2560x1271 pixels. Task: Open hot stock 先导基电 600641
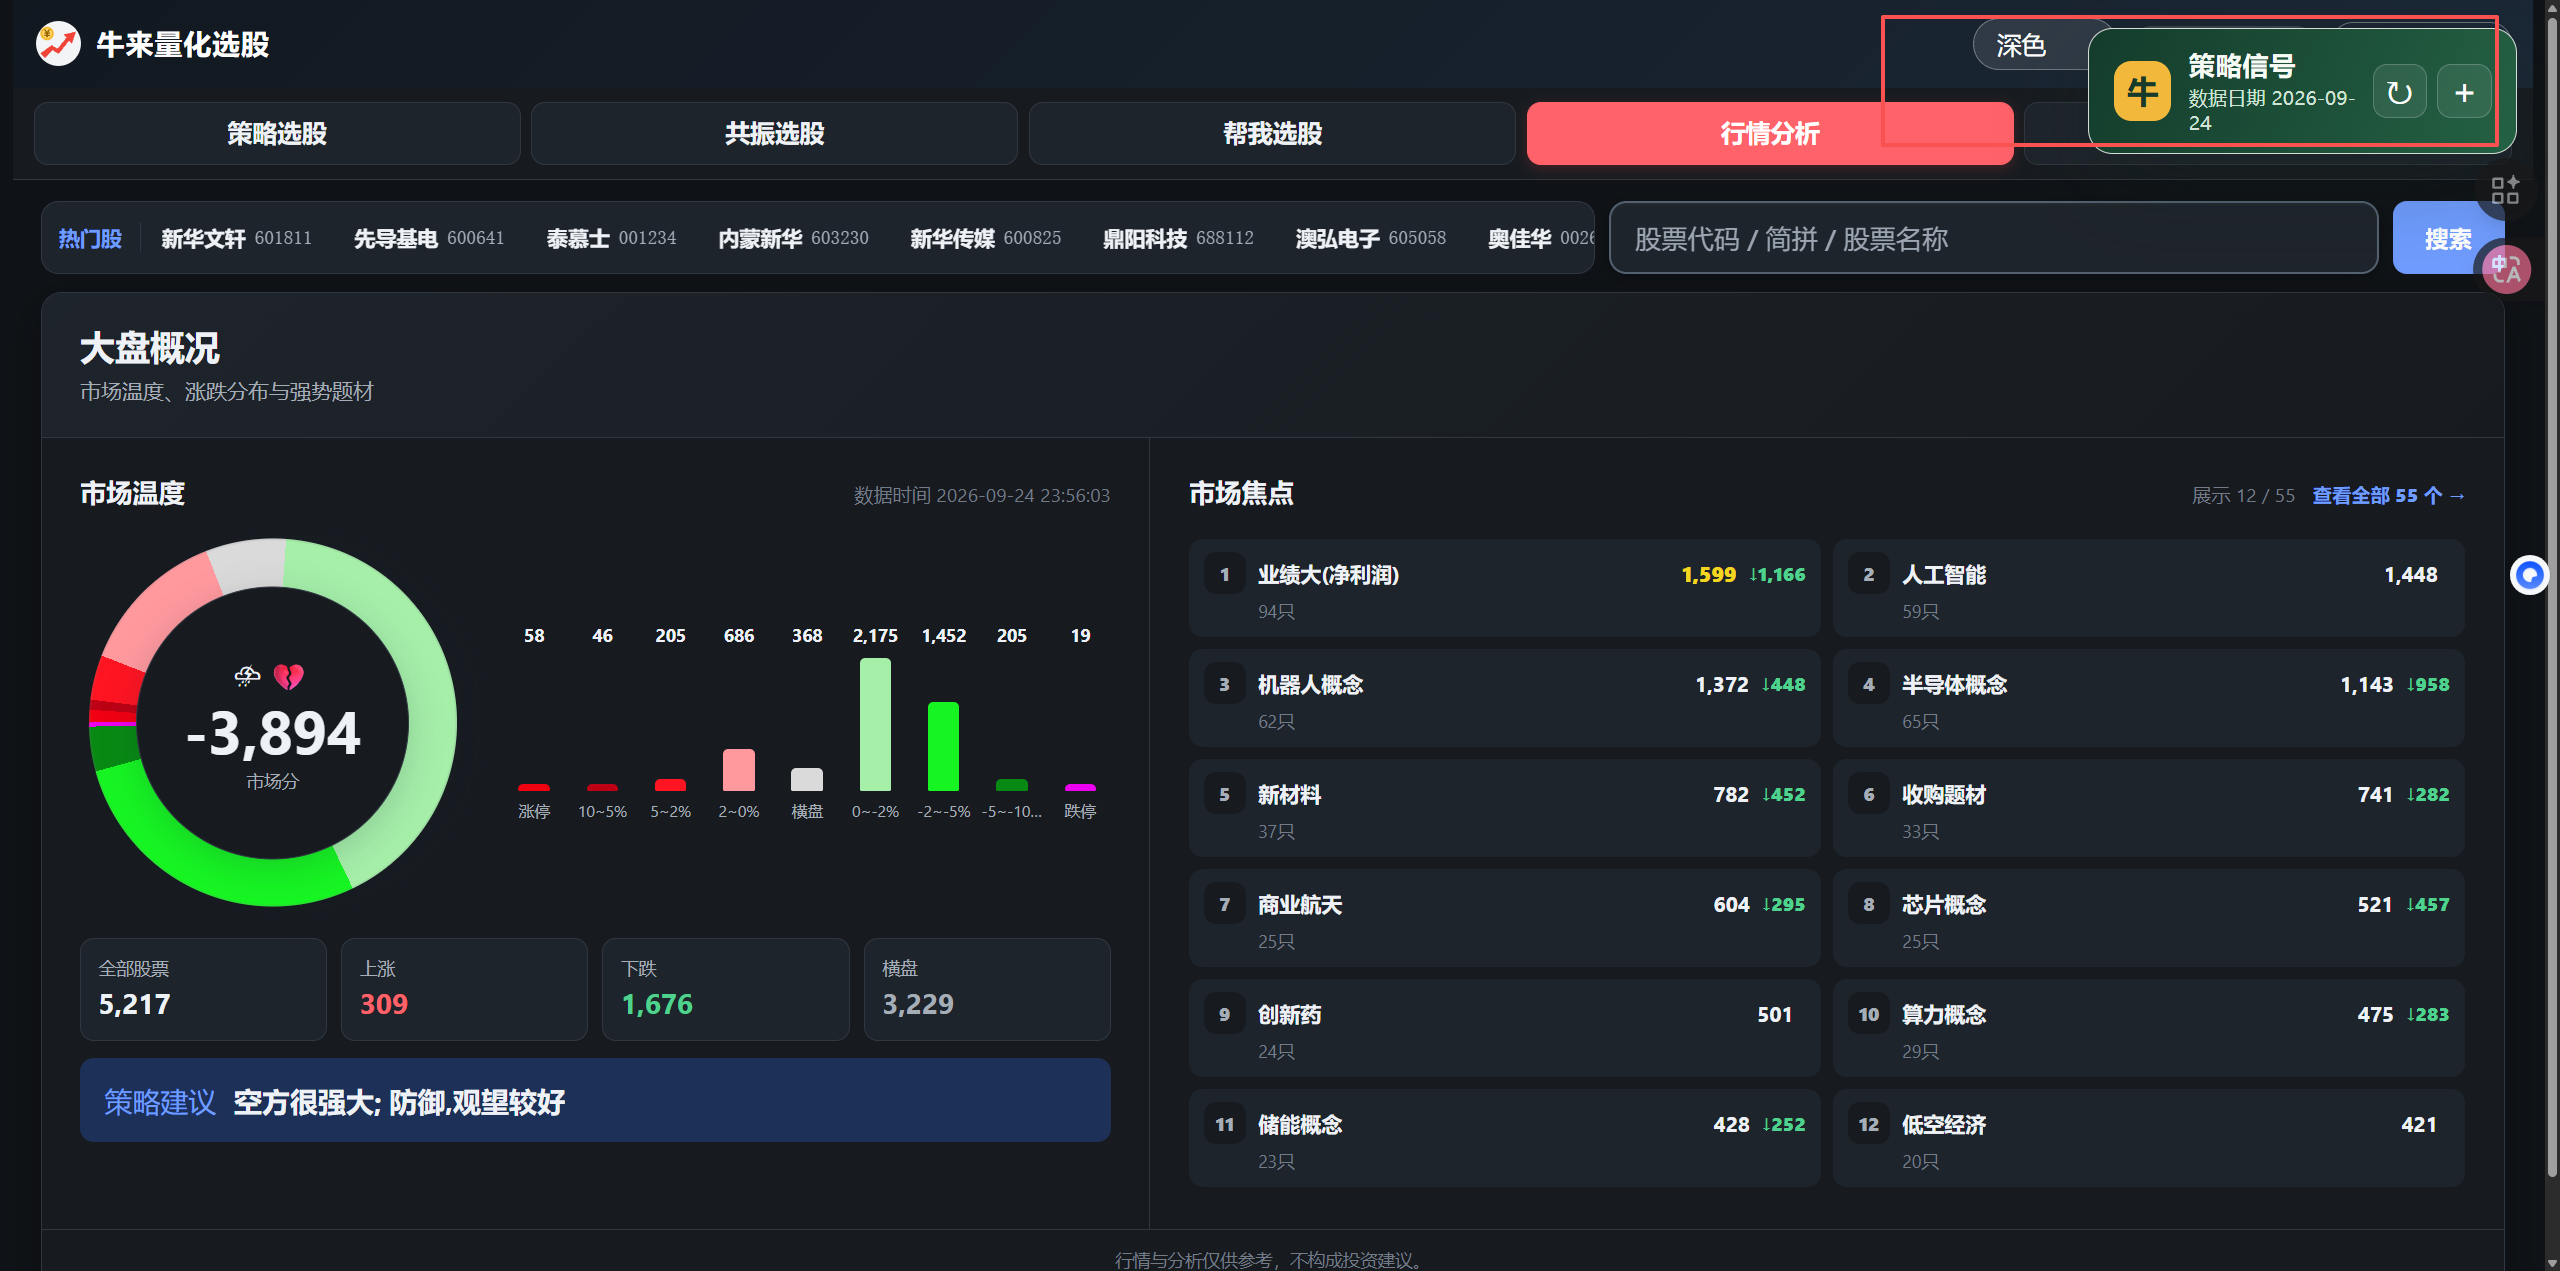click(429, 238)
